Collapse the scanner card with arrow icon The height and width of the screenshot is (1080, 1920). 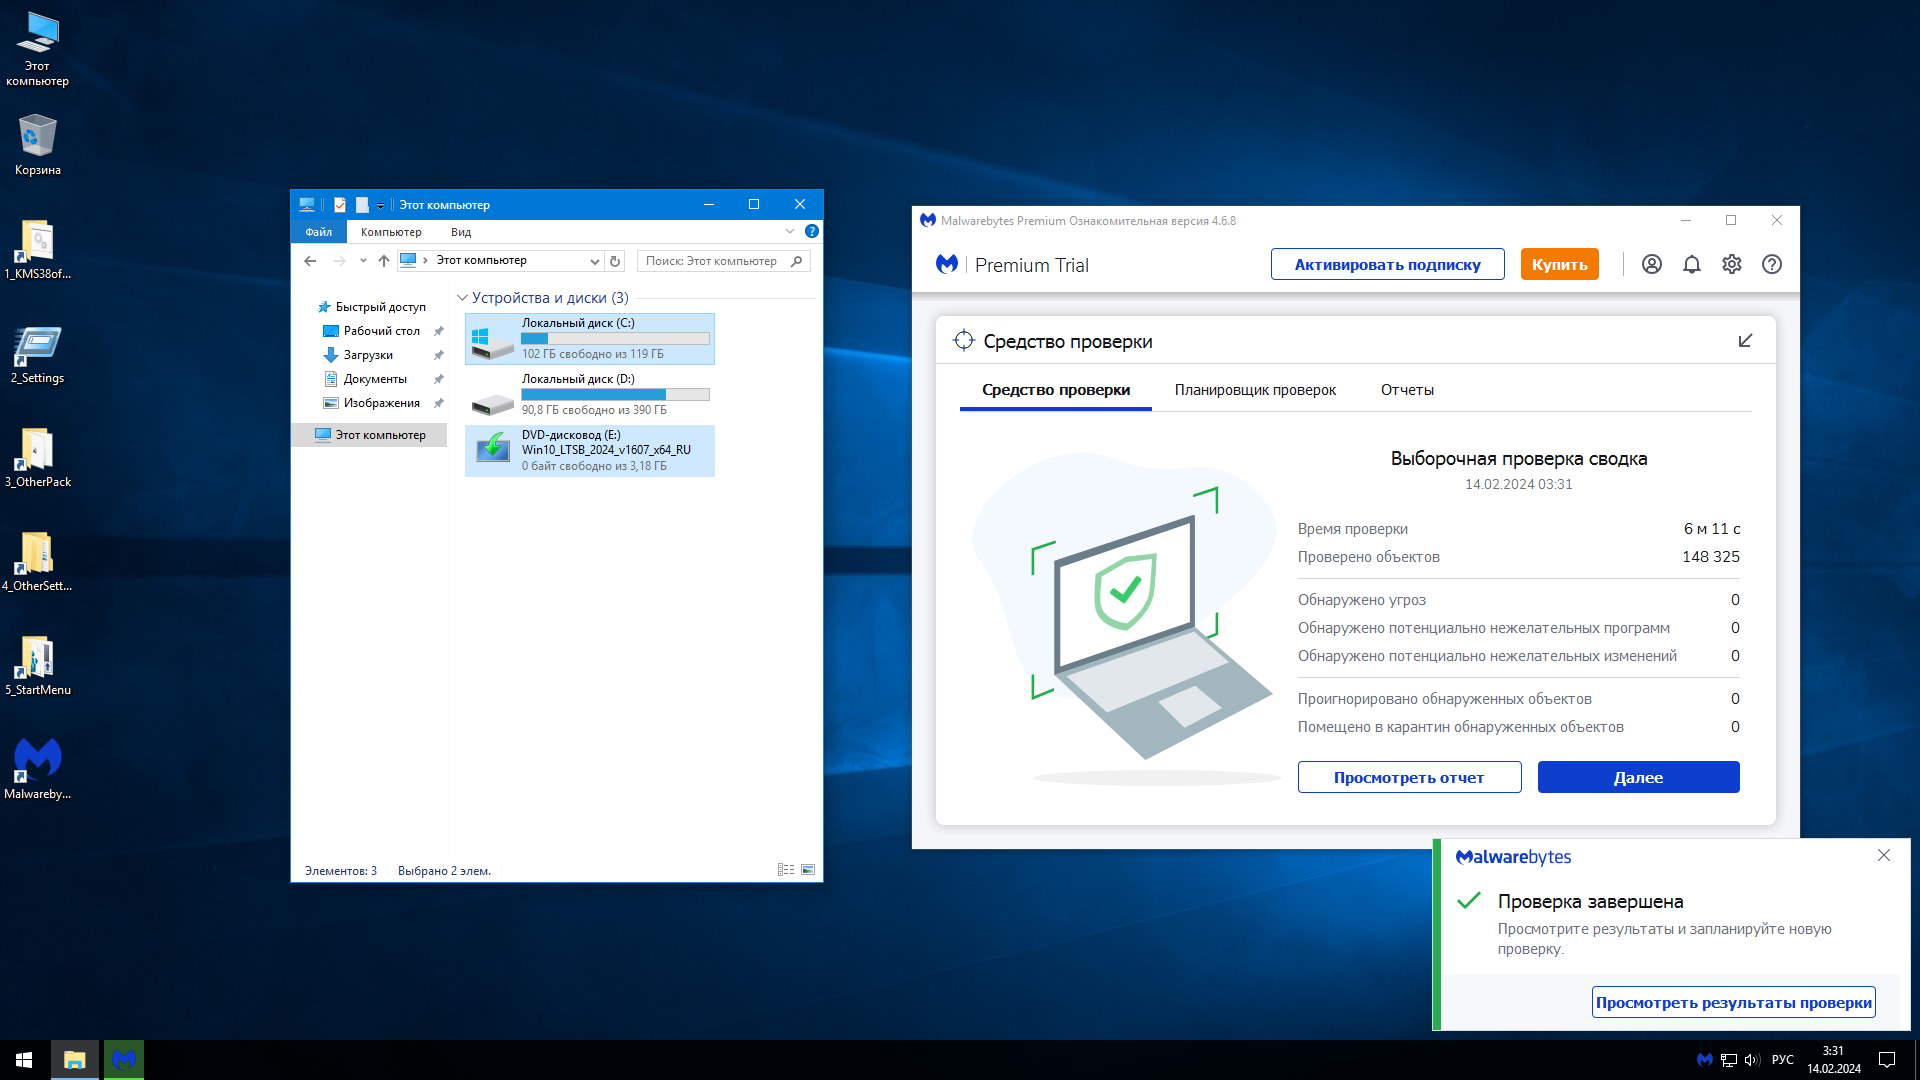[1745, 341]
